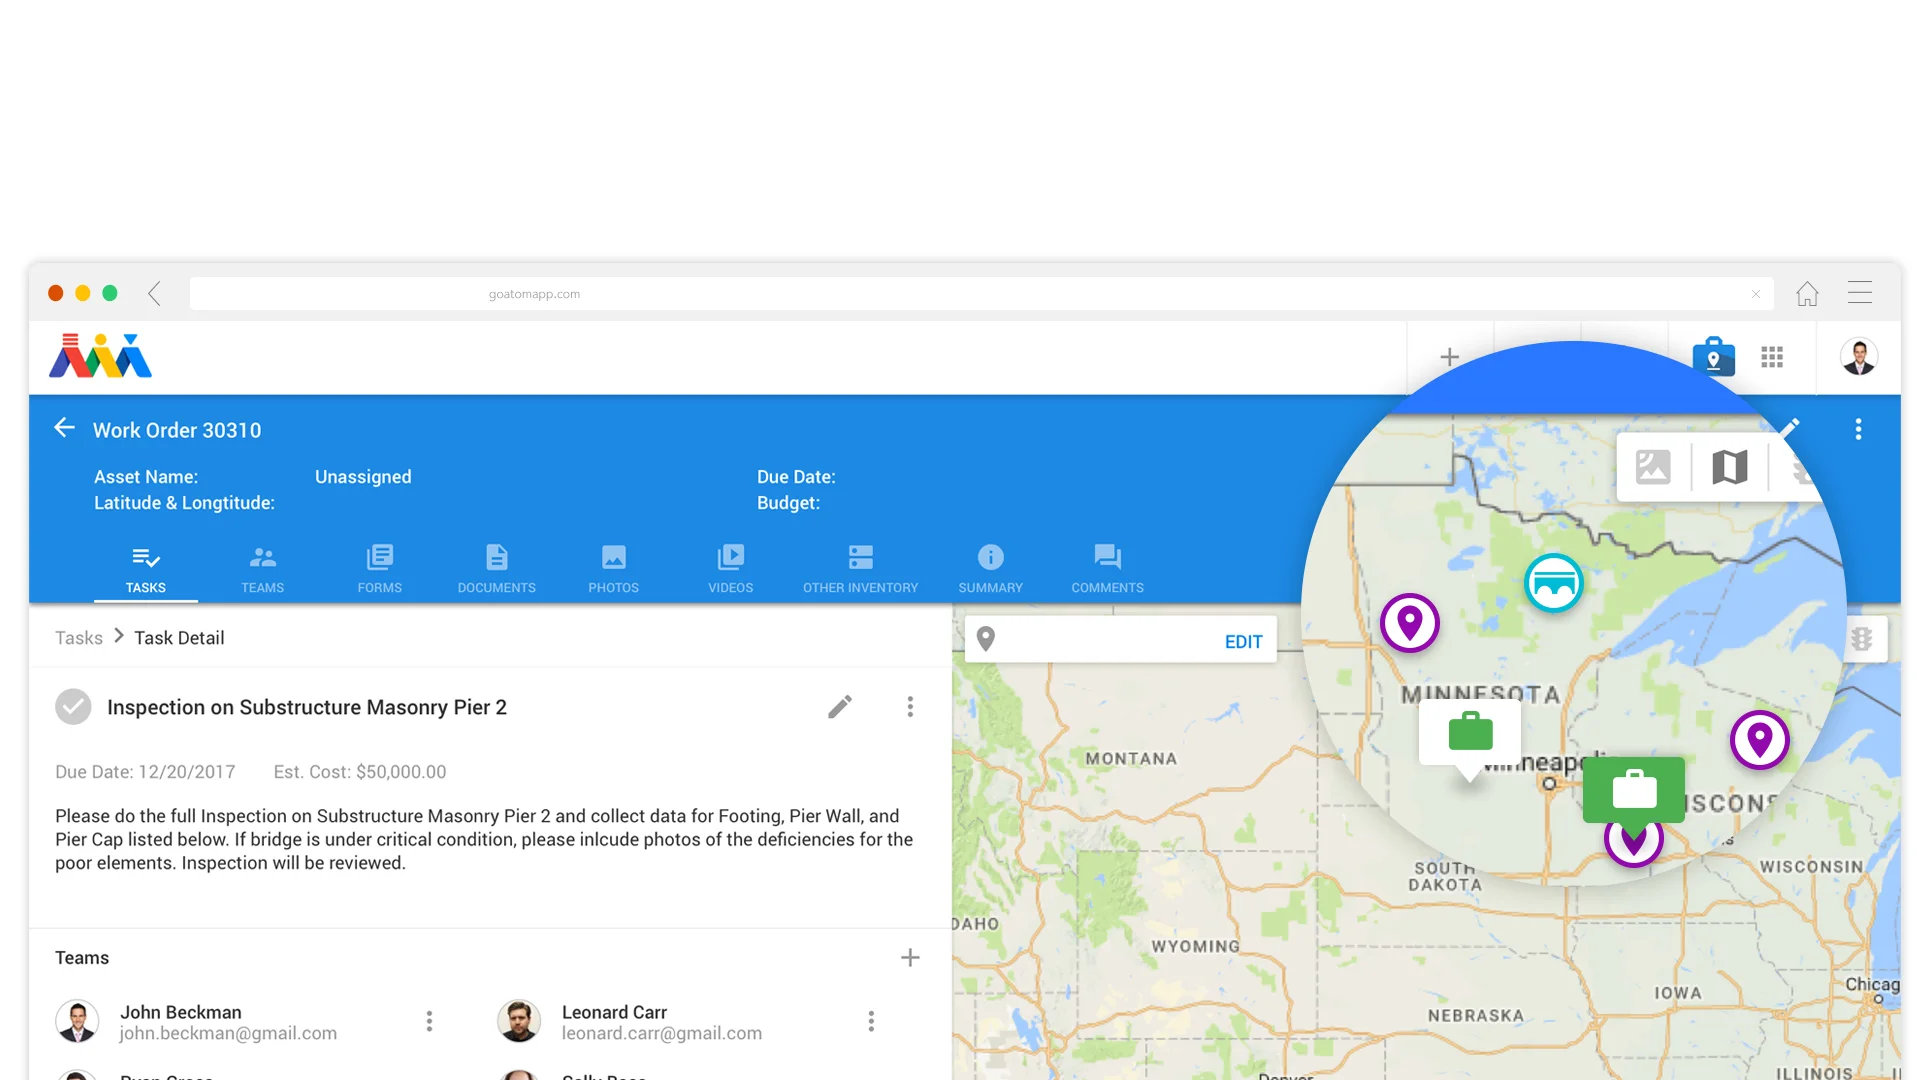Click the Atom app logo
The width and height of the screenshot is (1920, 1080).
click(x=100, y=356)
